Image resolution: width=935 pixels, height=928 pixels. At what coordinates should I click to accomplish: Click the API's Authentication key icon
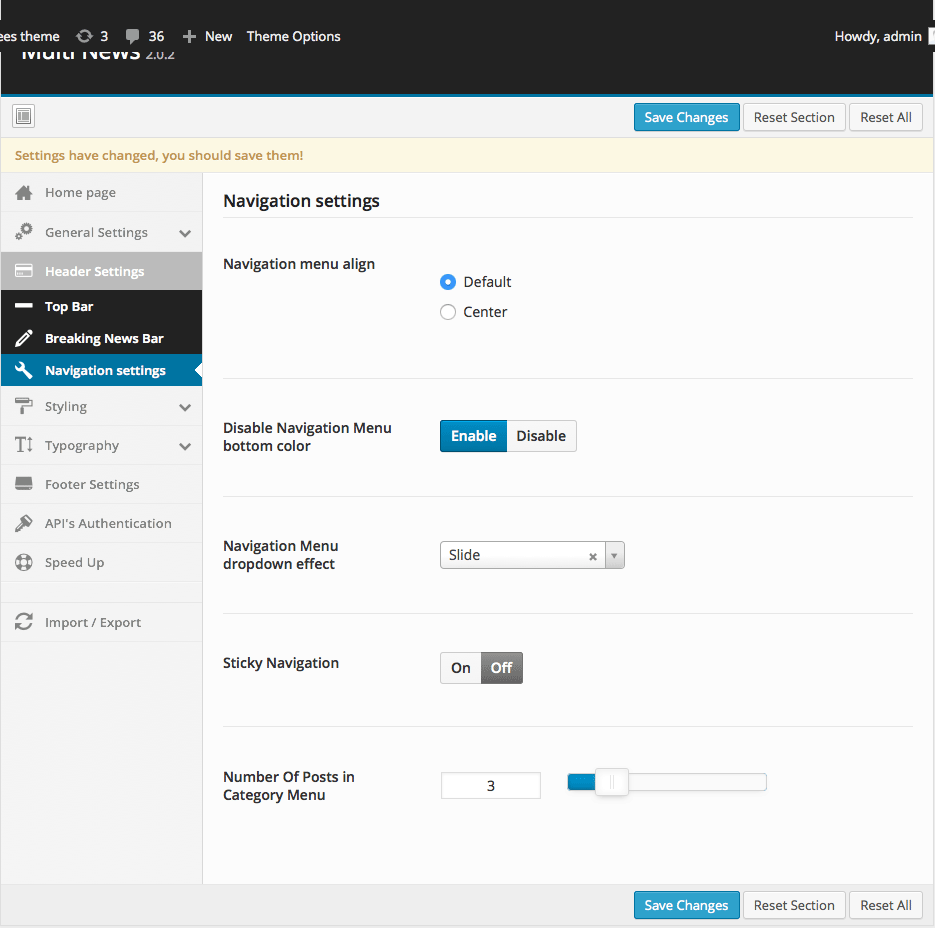pyautogui.click(x=24, y=524)
